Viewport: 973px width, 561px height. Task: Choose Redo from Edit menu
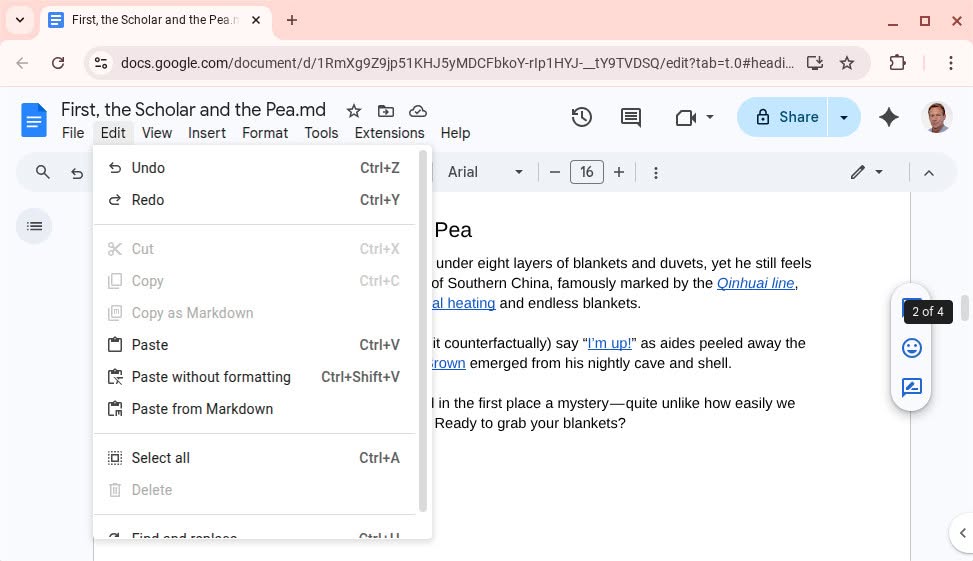(x=254, y=200)
